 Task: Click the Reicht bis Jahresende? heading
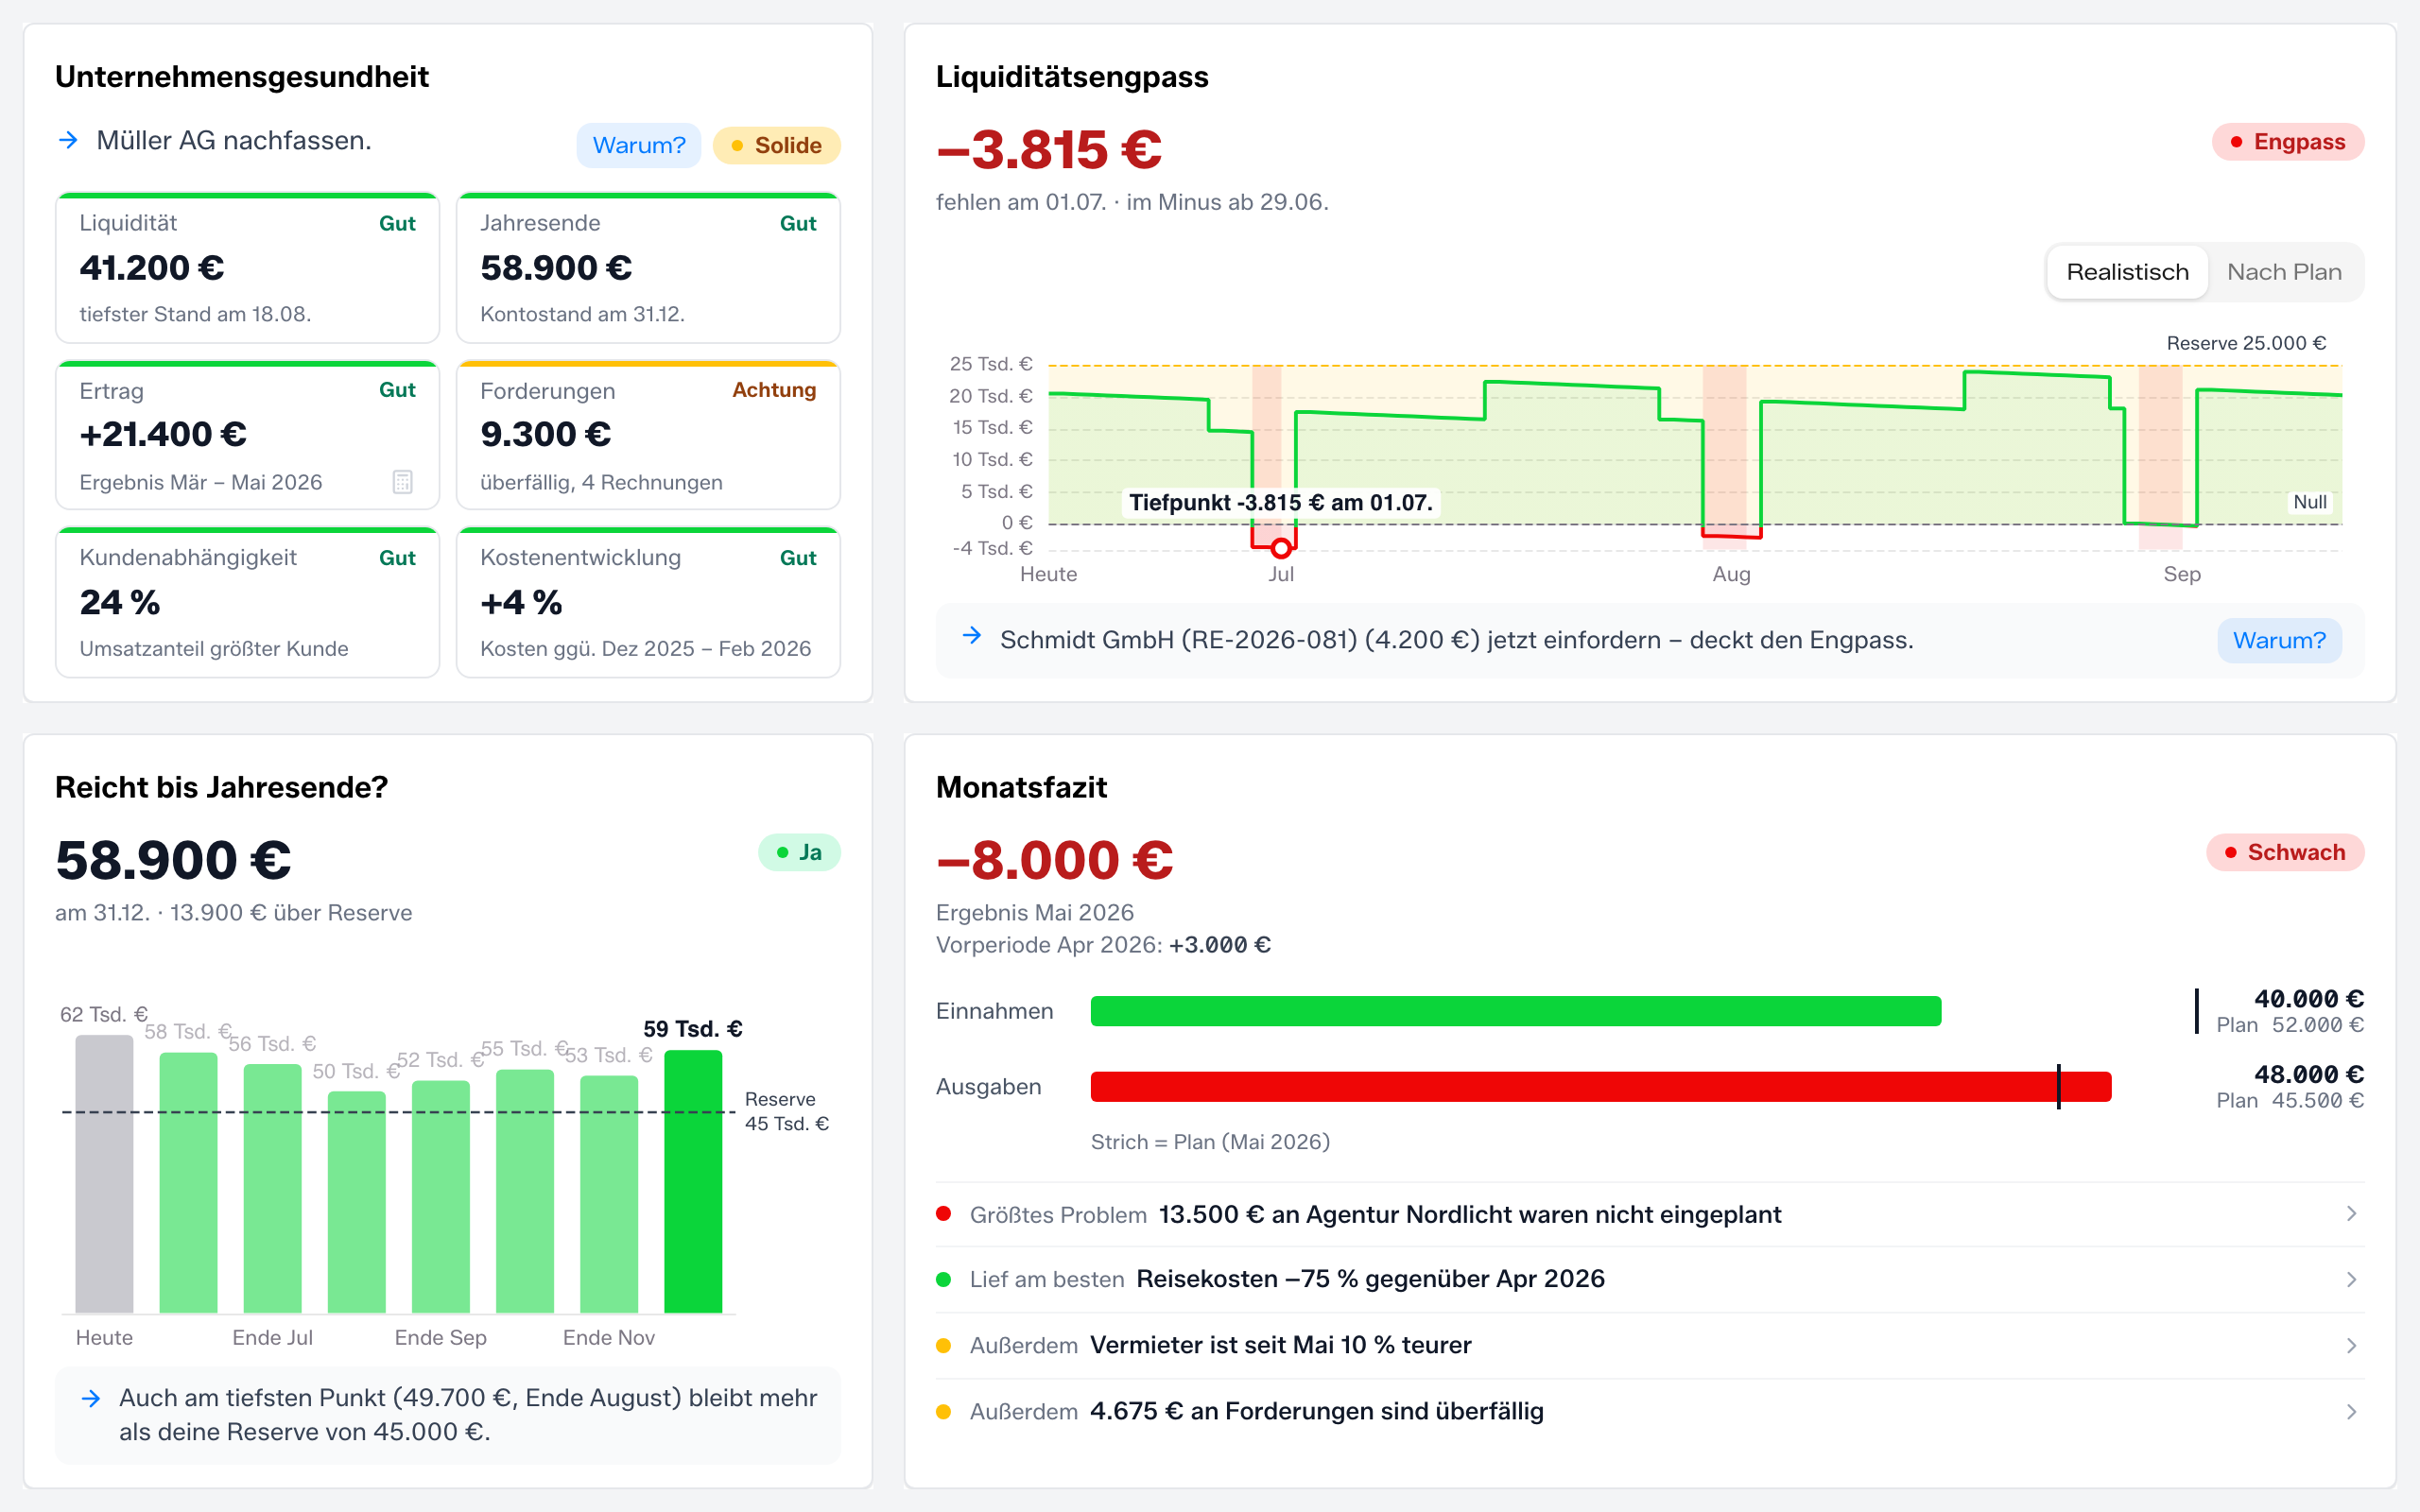221,787
